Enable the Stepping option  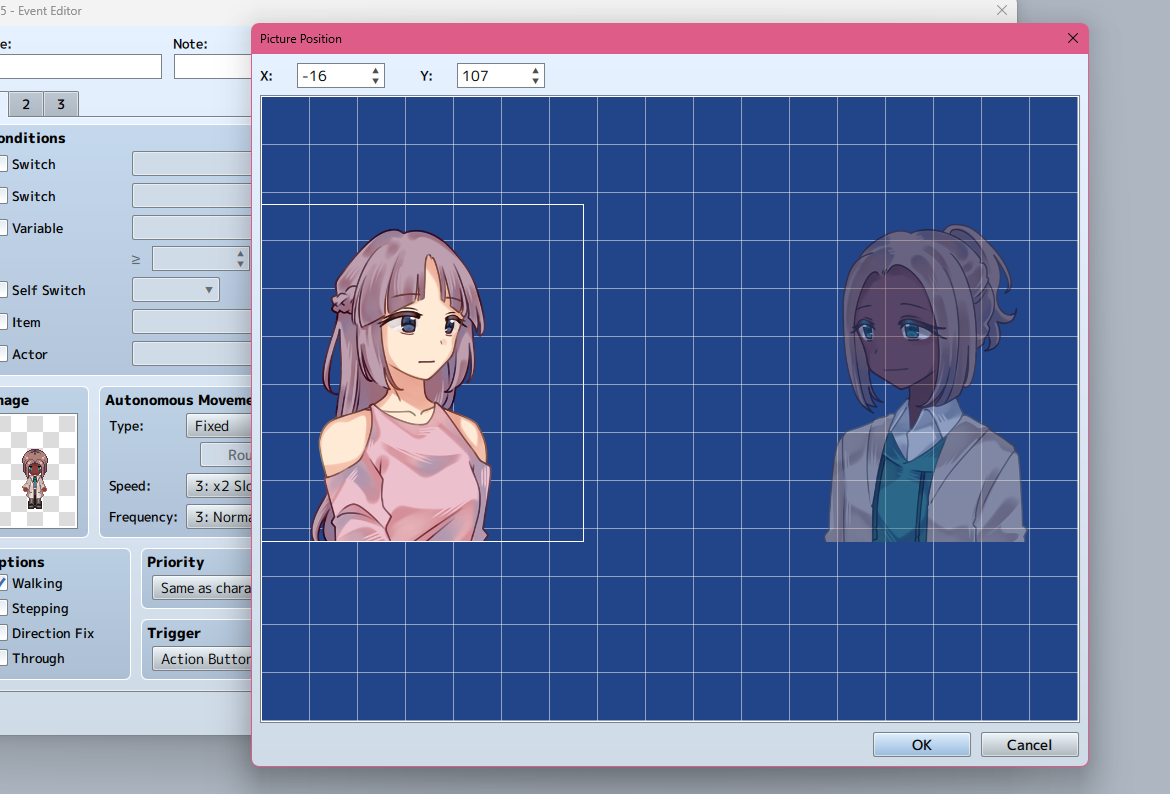coord(4,608)
